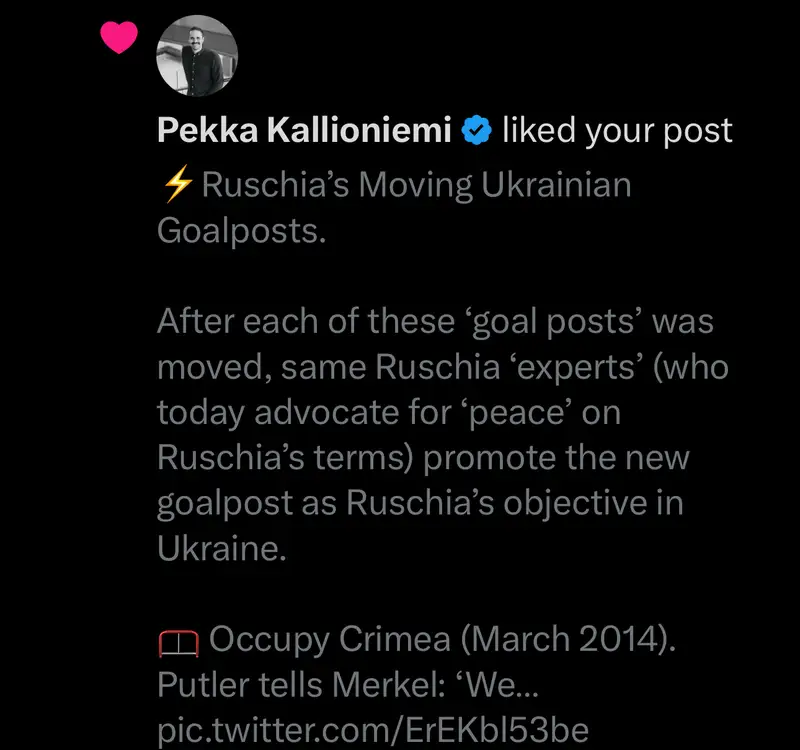Click the red goalpost emoji
The width and height of the screenshot is (800, 750).
(178, 640)
